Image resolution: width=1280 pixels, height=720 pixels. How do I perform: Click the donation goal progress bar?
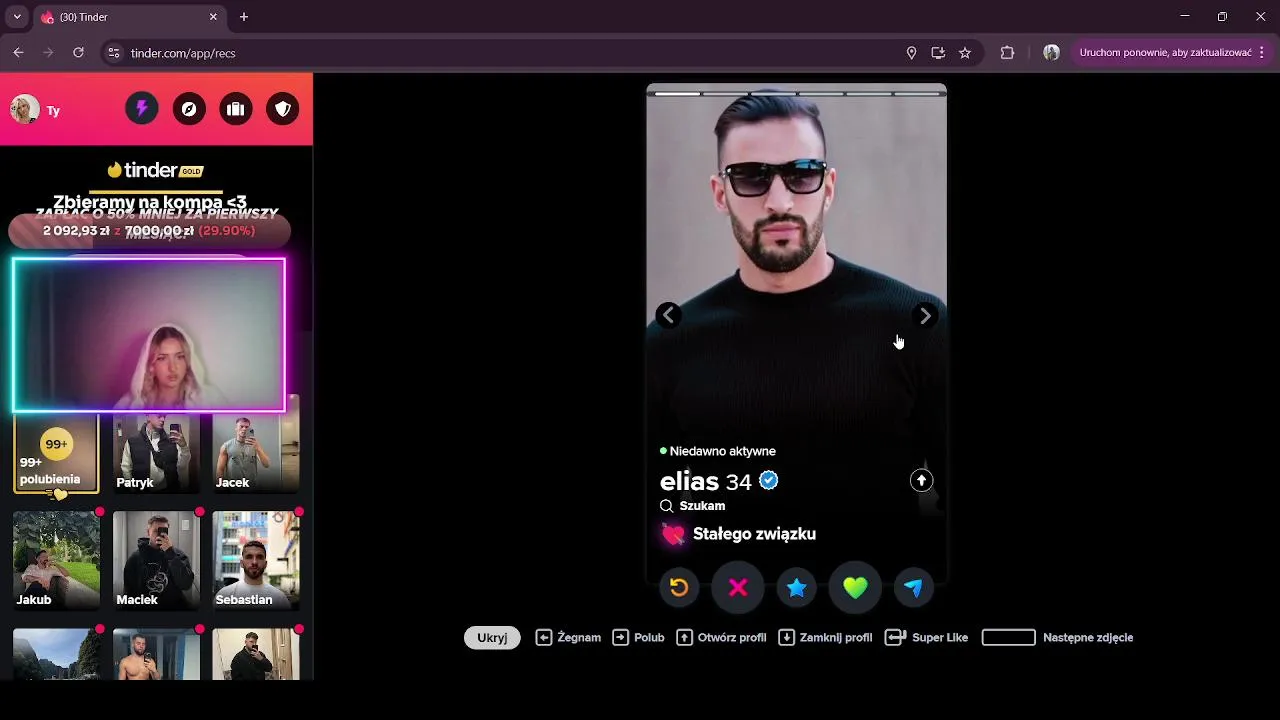(x=149, y=231)
